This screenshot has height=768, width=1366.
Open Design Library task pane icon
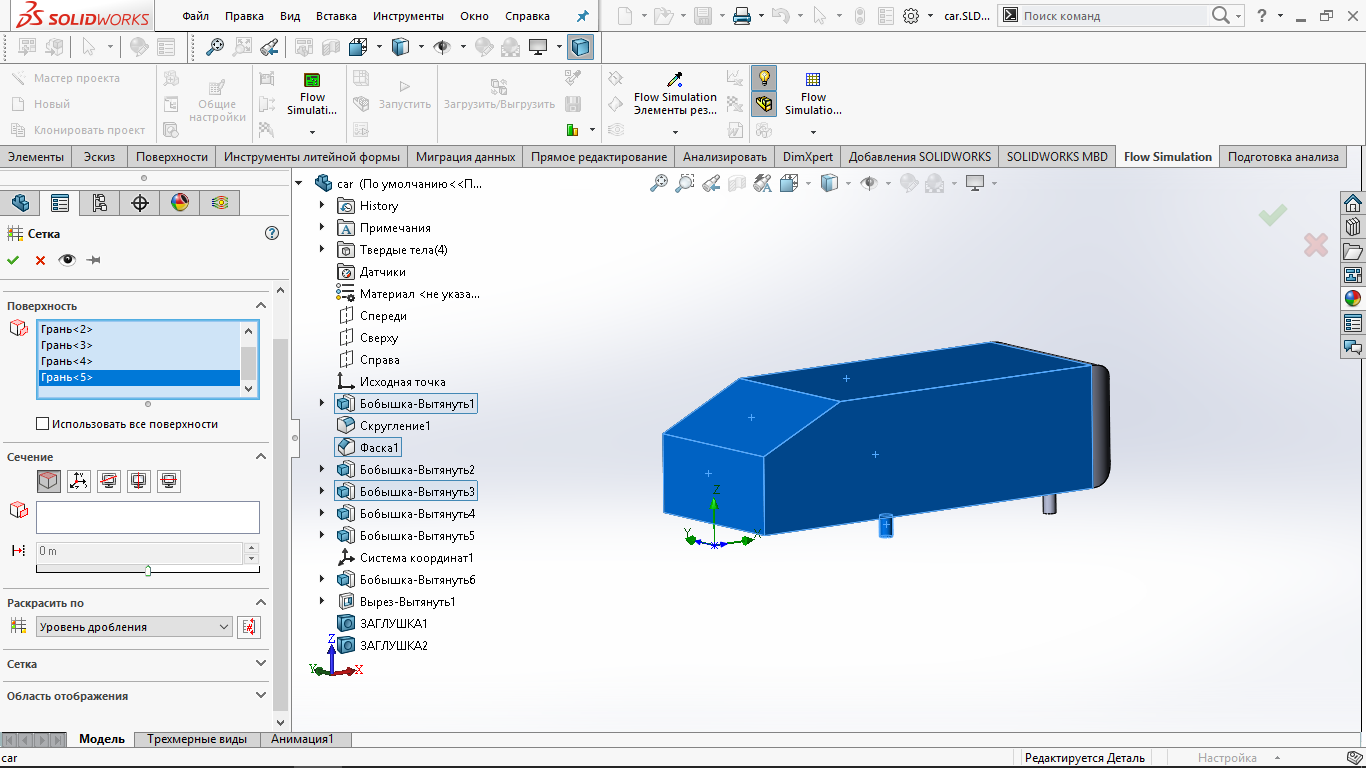1353,227
